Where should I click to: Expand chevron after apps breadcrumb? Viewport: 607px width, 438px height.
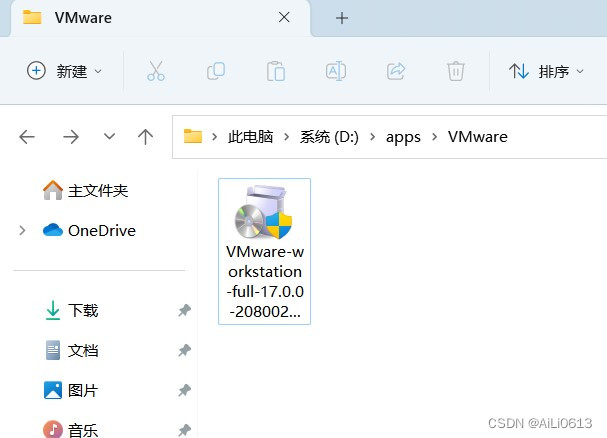[x=434, y=137]
